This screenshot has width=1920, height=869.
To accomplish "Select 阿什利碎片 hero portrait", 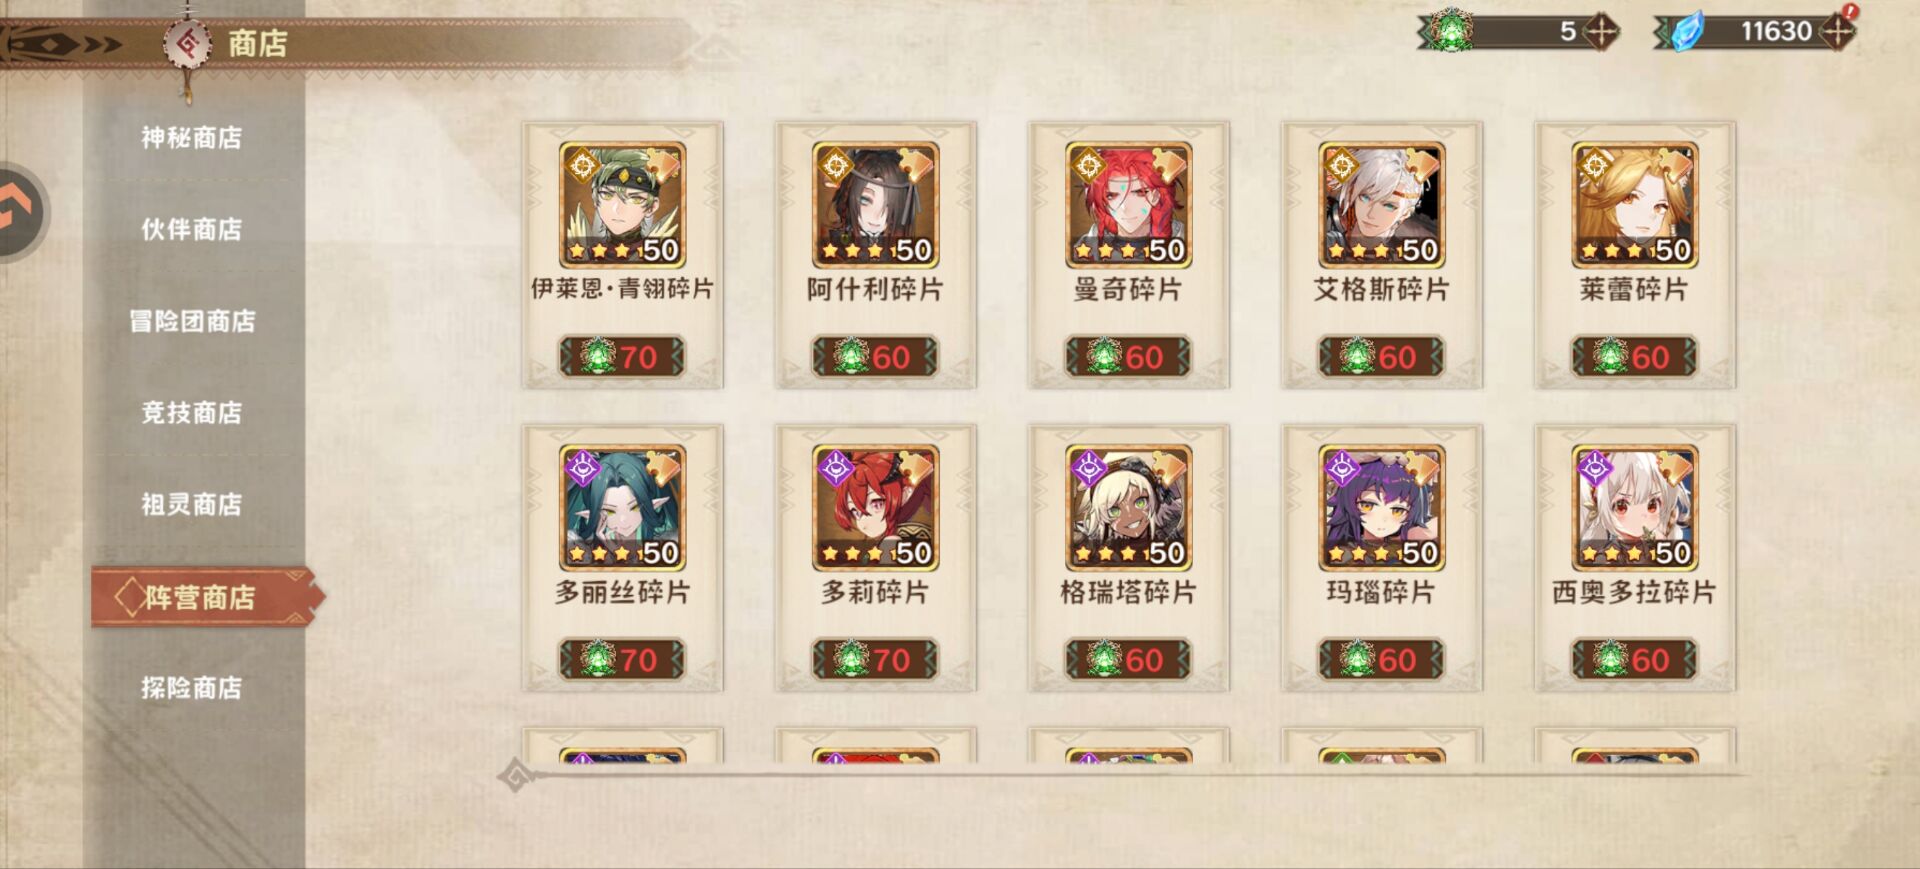I will pyautogui.click(x=875, y=205).
